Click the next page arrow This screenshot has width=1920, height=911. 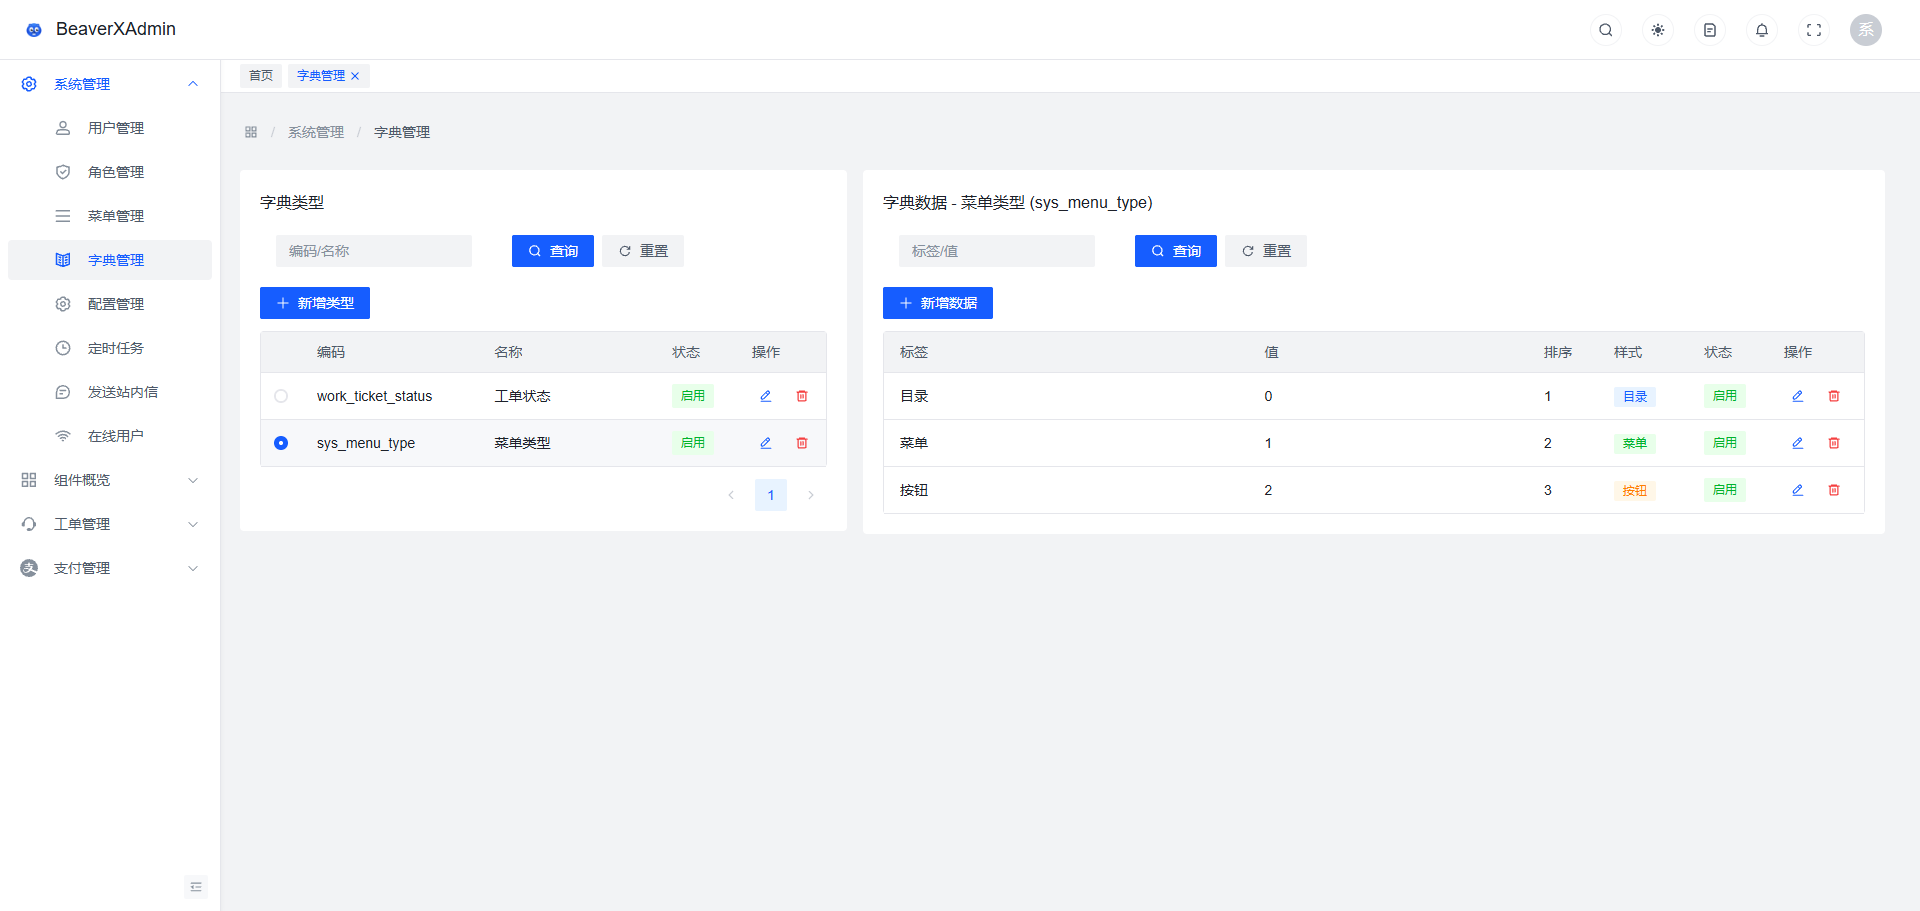tap(811, 495)
